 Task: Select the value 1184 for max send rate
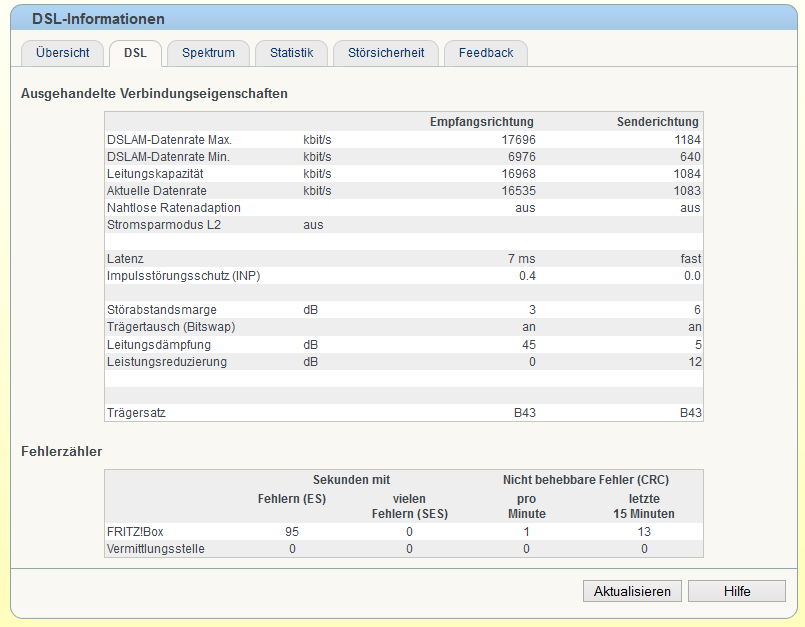[x=687, y=140]
